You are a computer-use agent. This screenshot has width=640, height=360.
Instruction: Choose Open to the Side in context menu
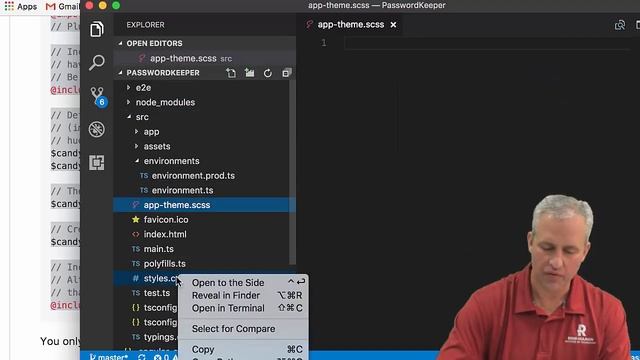point(244,282)
